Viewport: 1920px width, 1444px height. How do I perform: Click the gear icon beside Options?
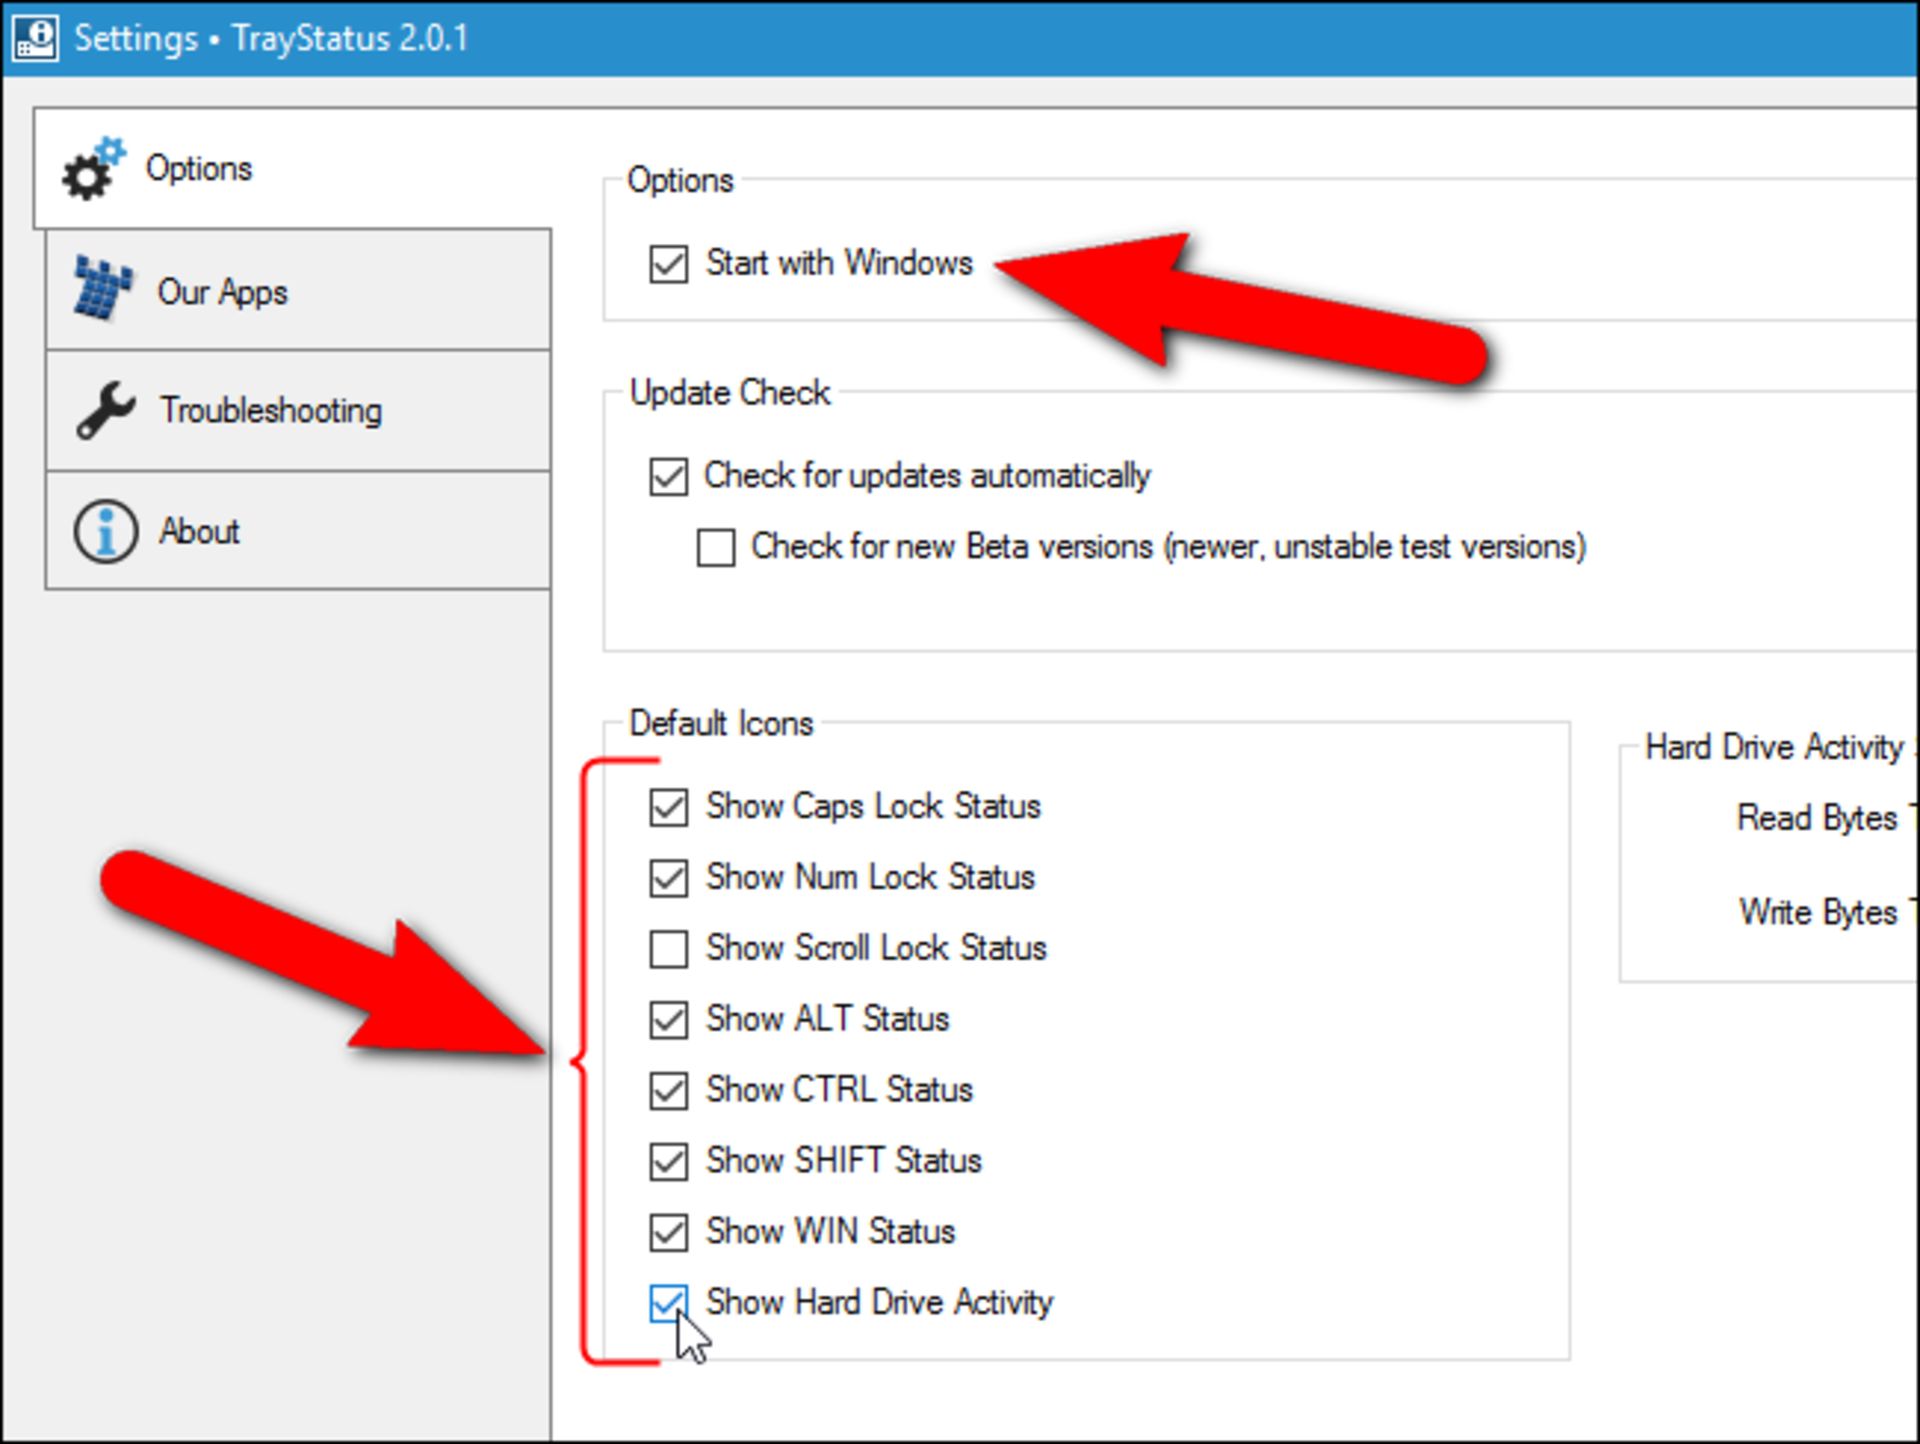[x=92, y=169]
